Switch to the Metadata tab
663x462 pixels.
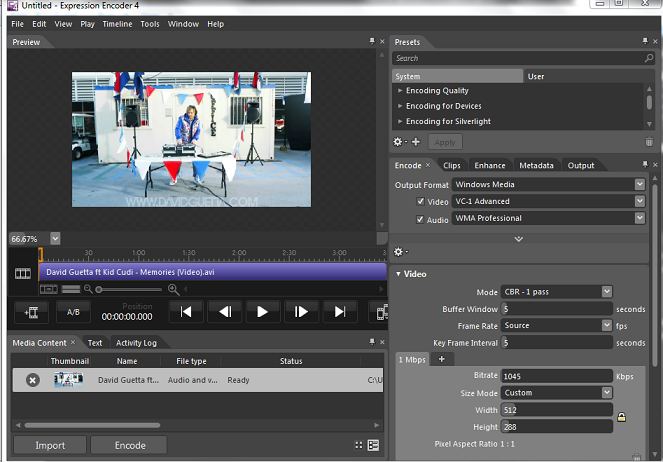click(x=536, y=165)
